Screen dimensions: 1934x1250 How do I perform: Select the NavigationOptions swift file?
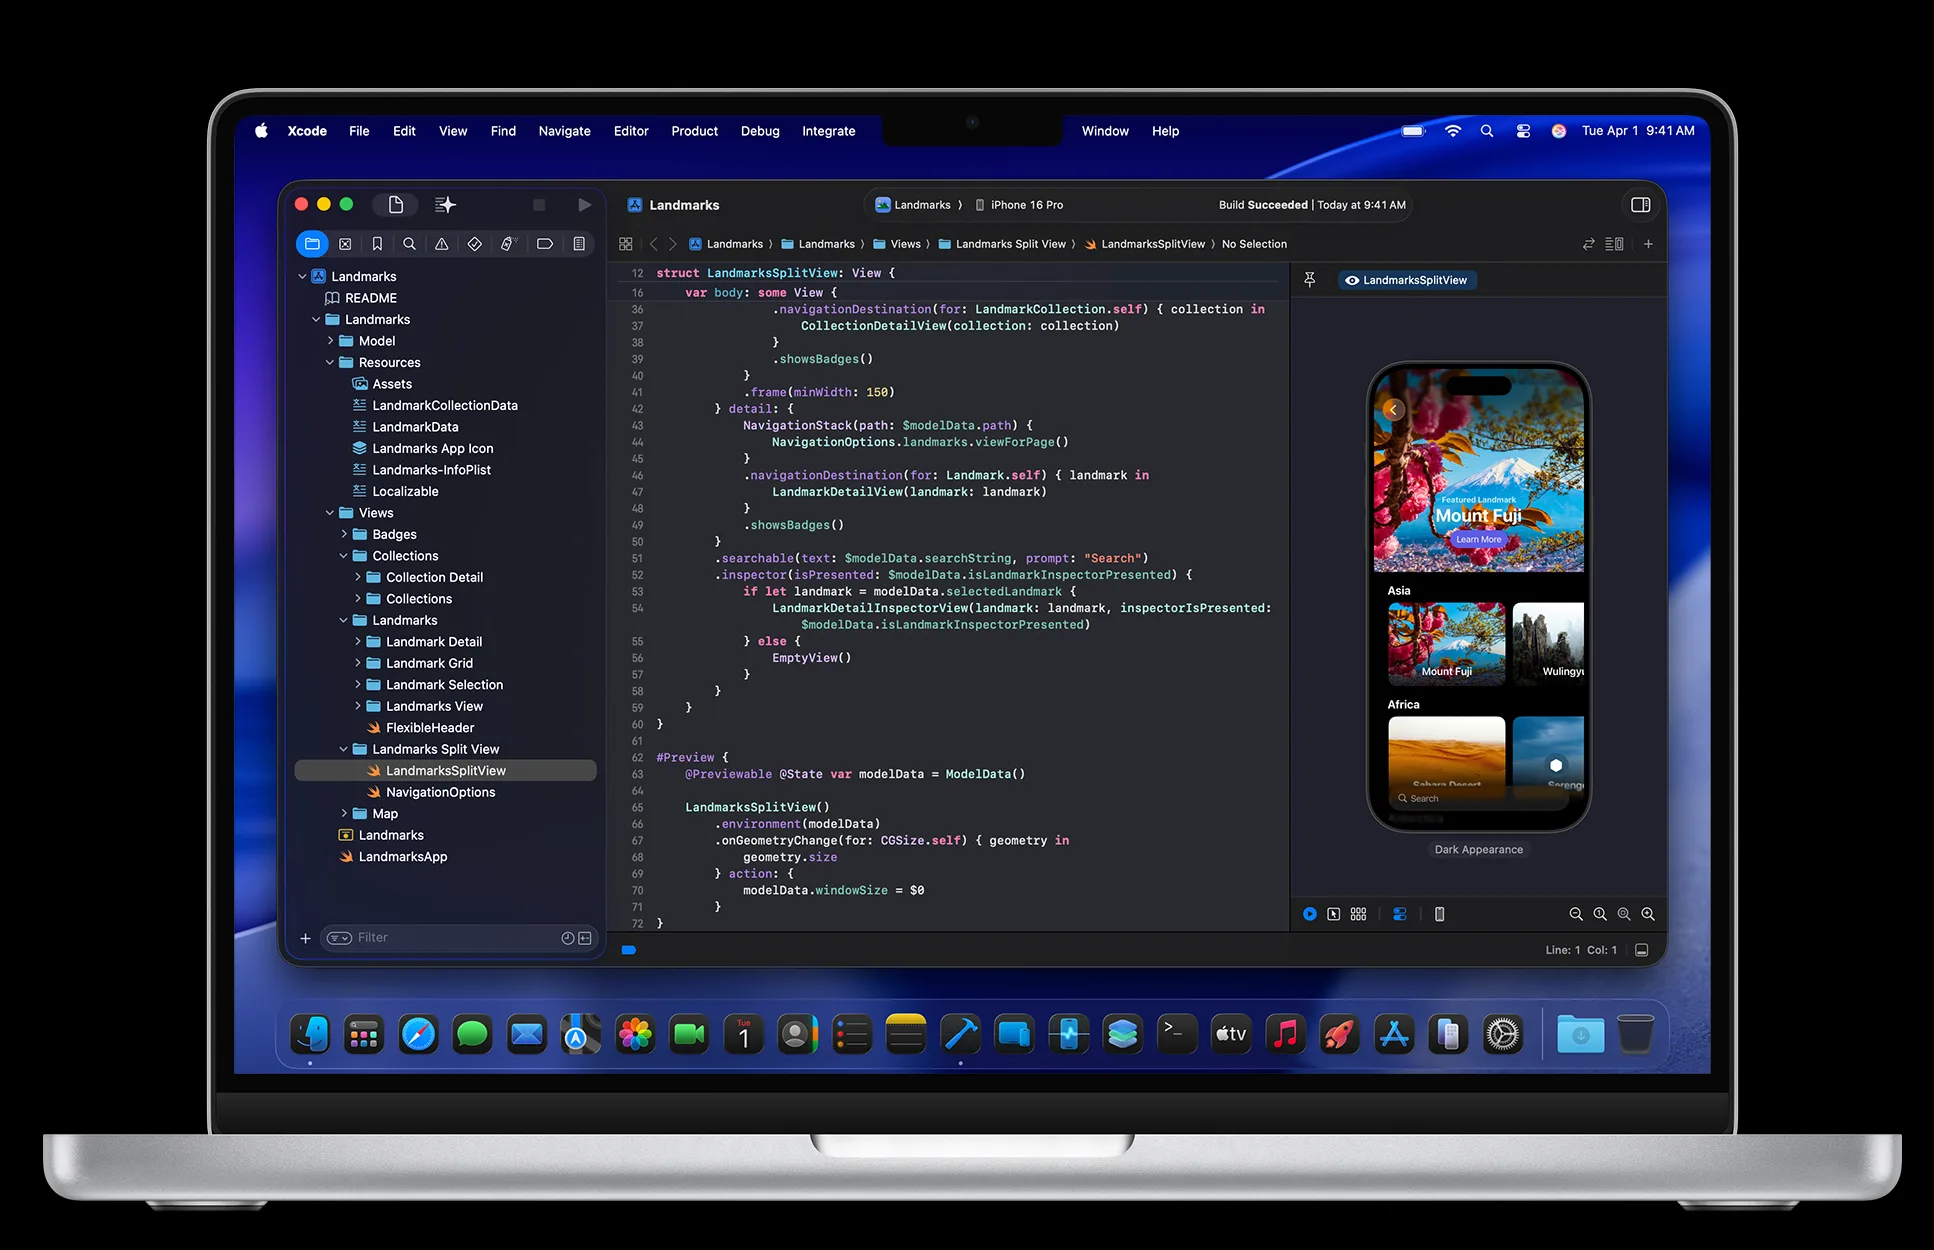pos(440,793)
